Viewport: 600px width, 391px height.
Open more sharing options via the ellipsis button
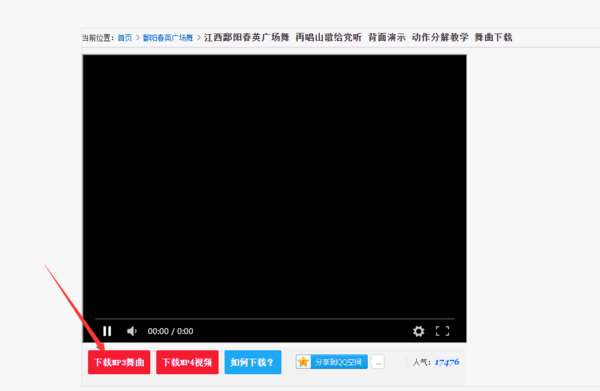tap(378, 362)
